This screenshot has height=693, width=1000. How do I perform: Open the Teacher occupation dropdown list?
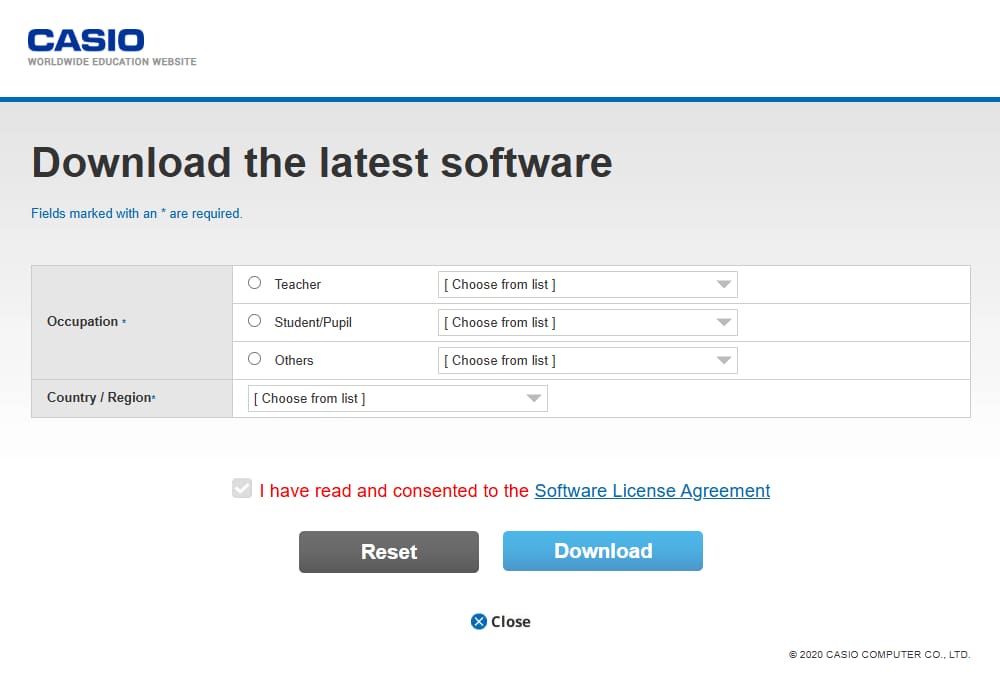587,284
